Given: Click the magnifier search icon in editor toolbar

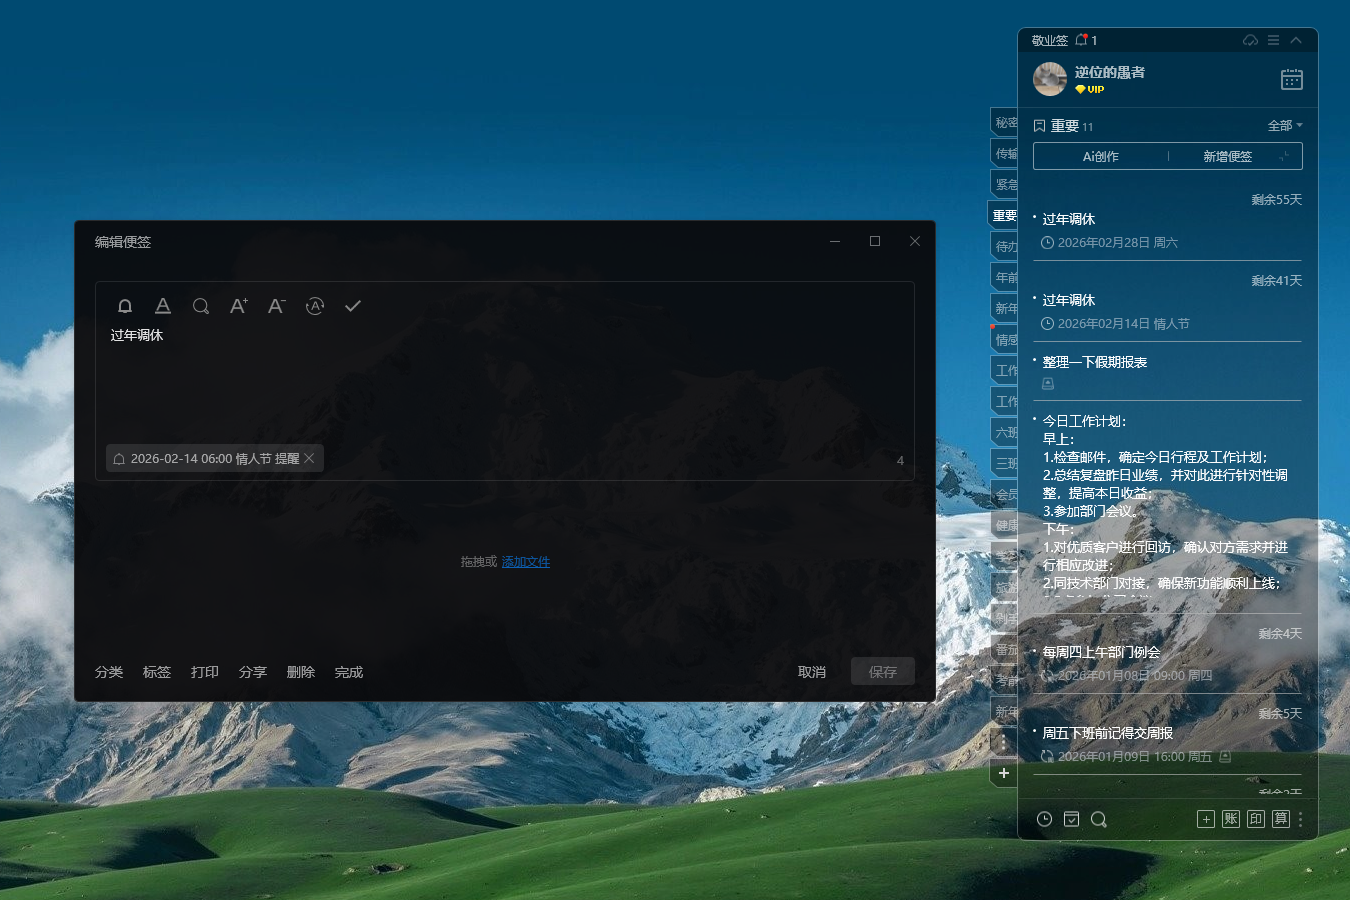Looking at the screenshot, I should tap(201, 306).
